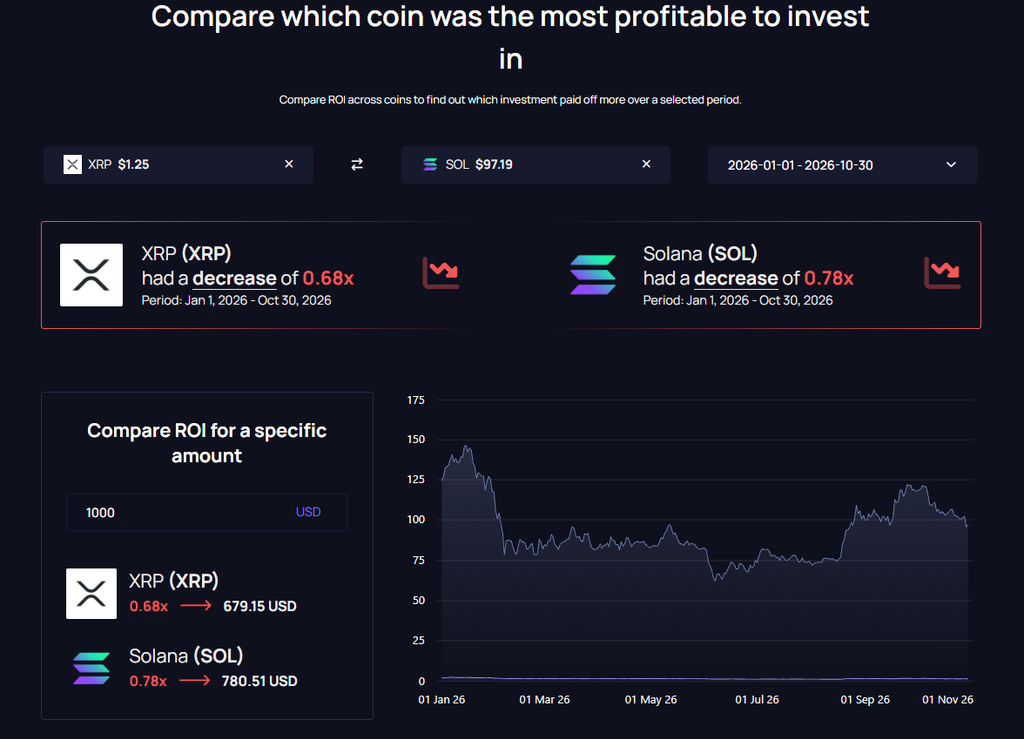
Task: Click the 100 y-axis label
Action: pos(416,520)
